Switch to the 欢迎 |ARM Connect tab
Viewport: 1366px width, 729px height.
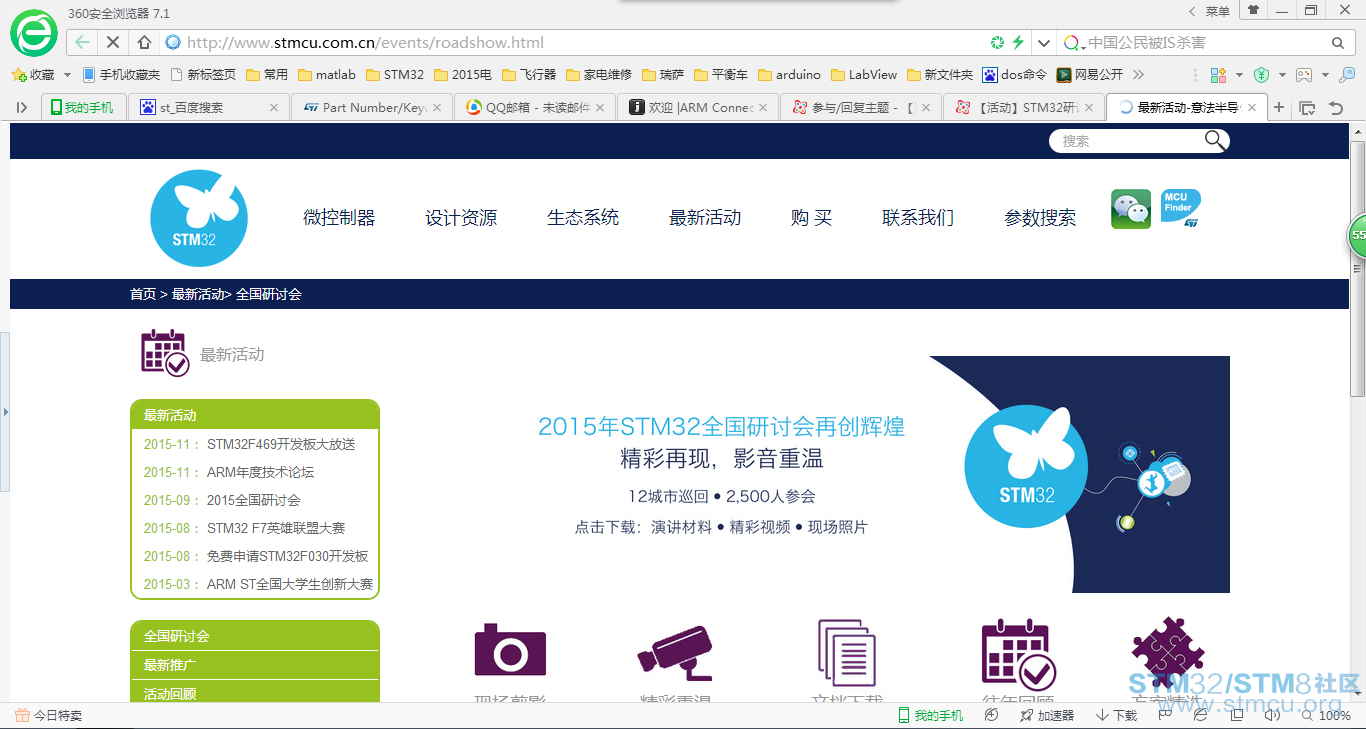pyautogui.click(x=697, y=107)
